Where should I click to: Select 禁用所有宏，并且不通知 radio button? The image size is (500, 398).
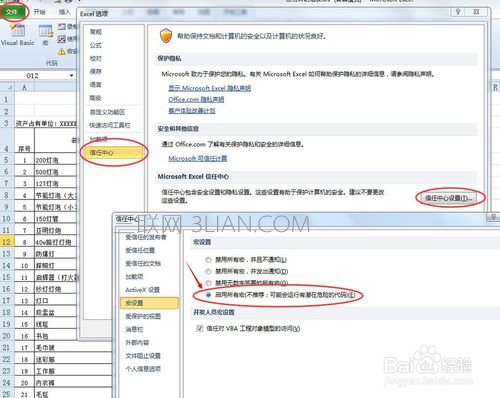pos(208,259)
